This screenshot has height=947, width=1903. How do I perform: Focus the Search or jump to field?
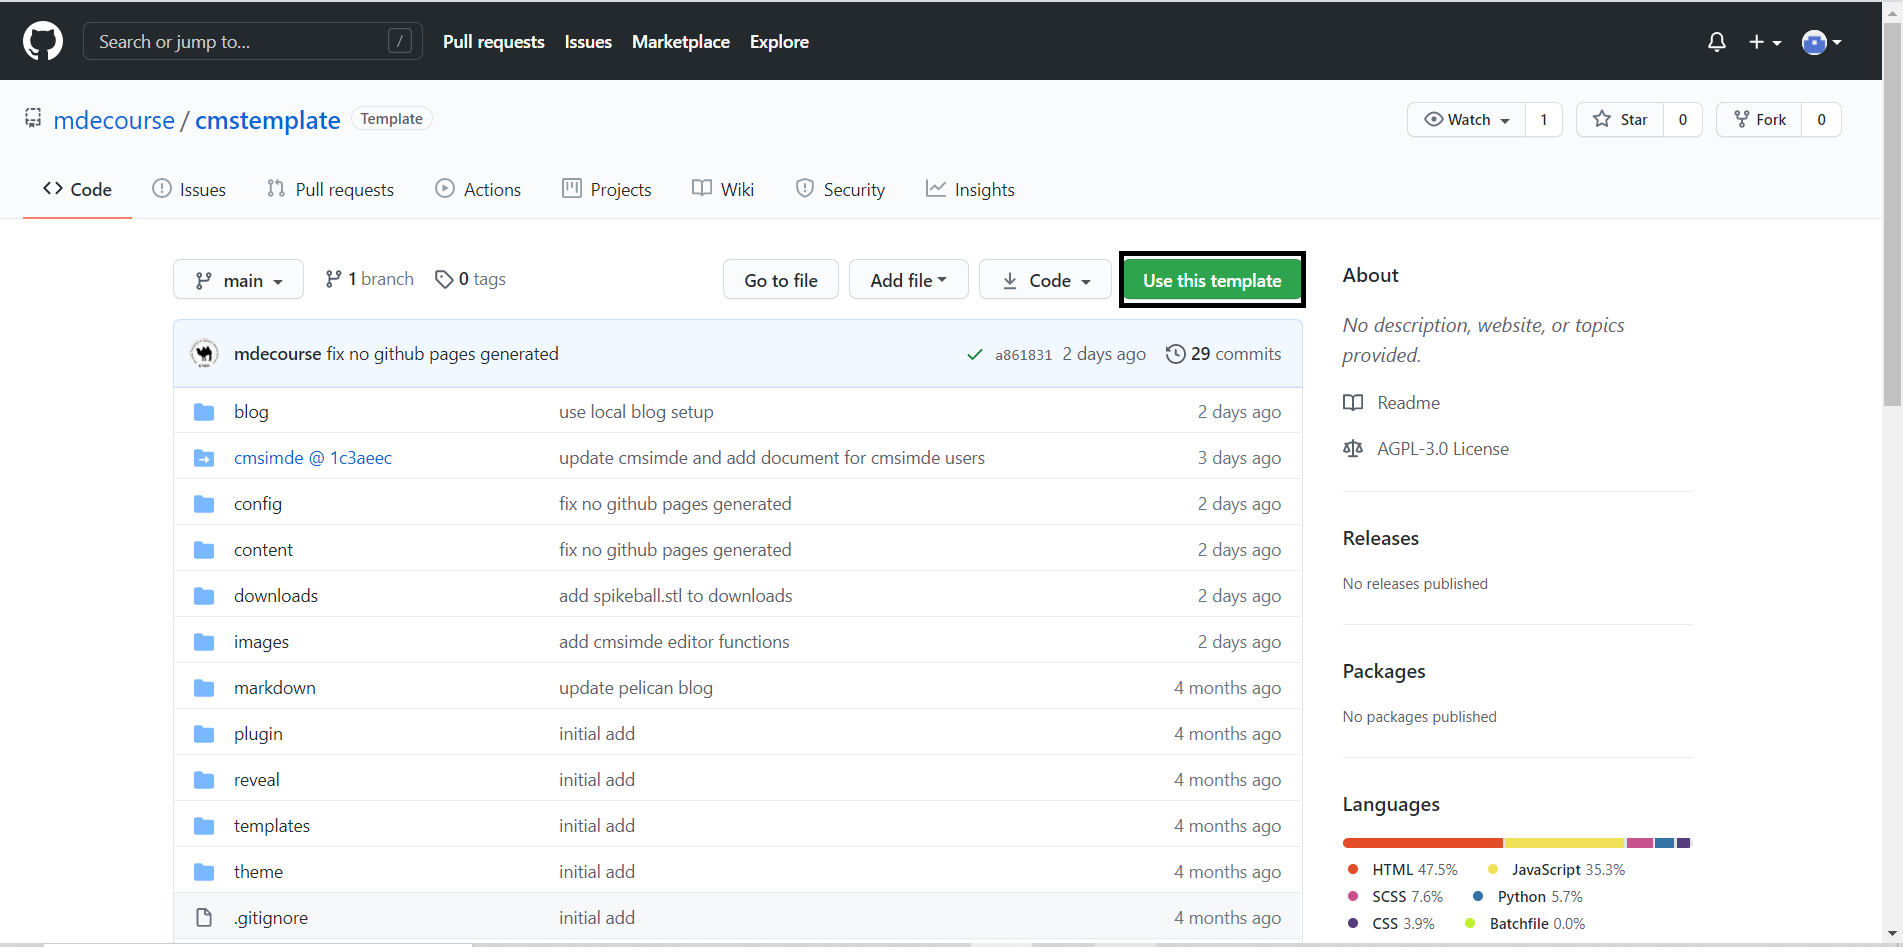(x=253, y=41)
